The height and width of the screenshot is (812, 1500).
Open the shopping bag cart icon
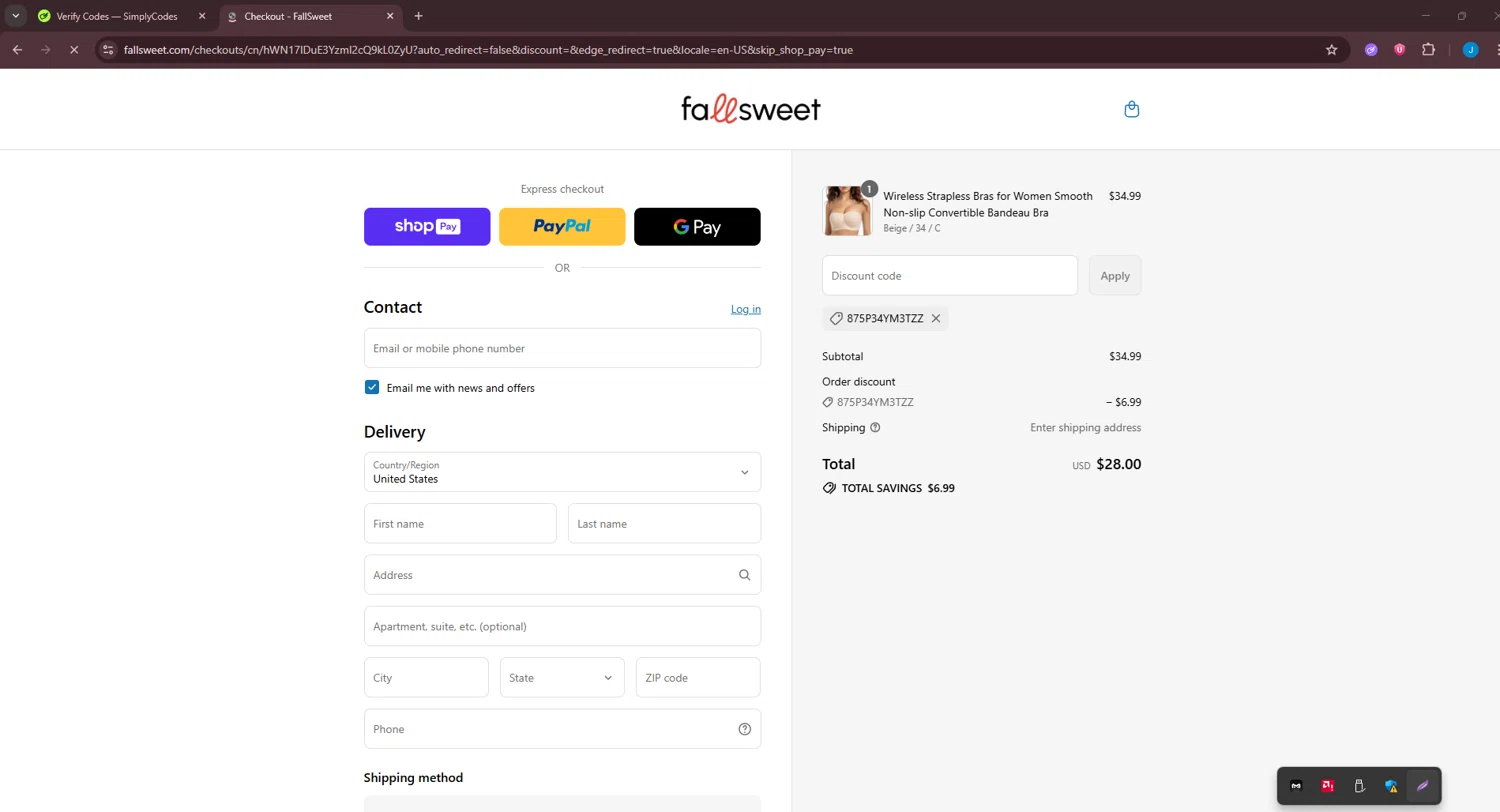(1131, 109)
